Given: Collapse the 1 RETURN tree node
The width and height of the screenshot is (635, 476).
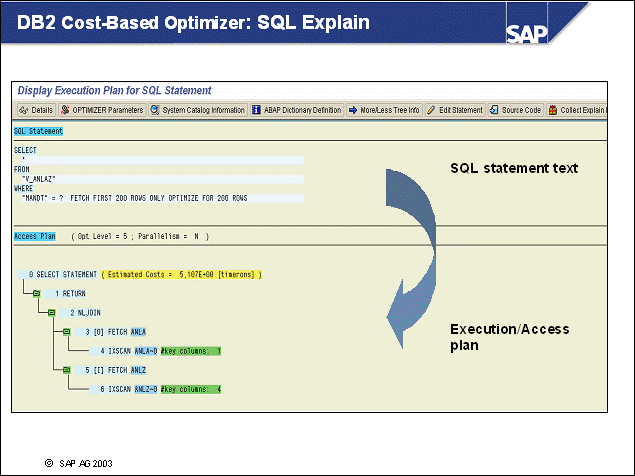Looking at the screenshot, I should [36, 294].
